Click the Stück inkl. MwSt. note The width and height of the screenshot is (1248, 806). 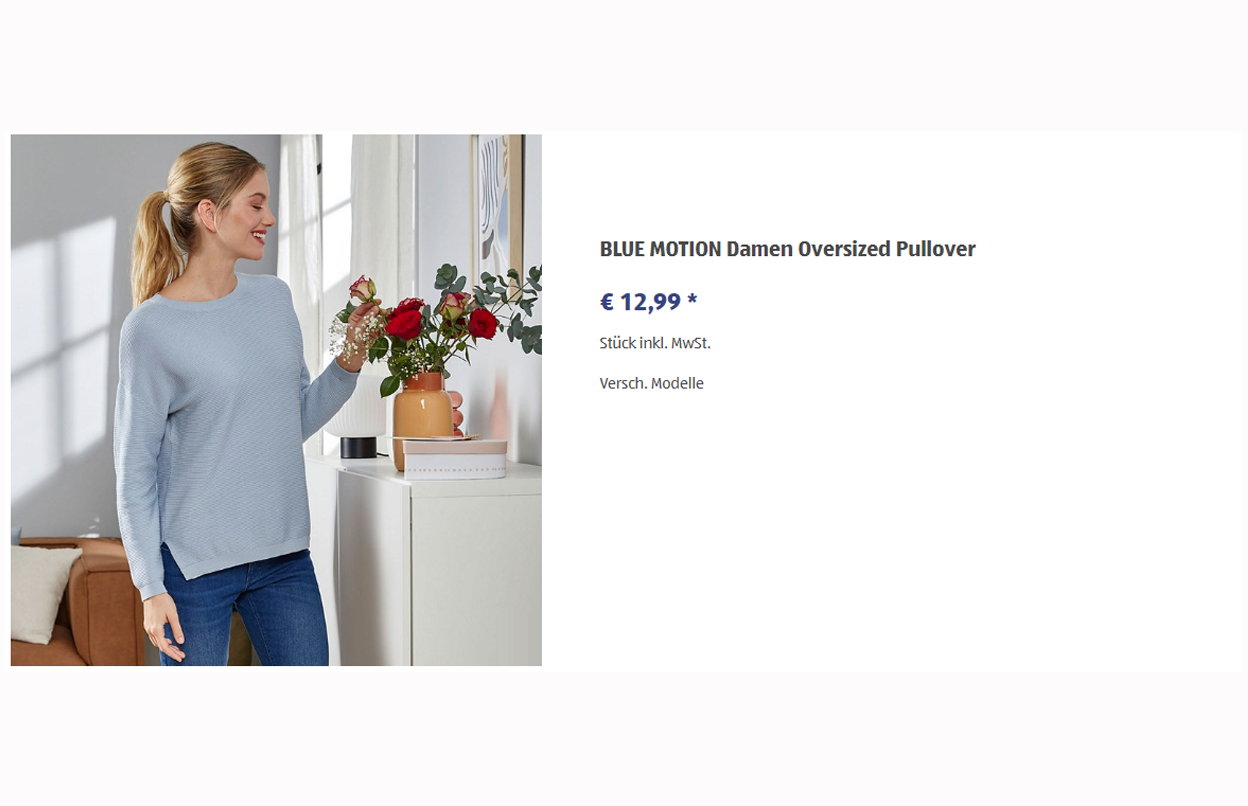(x=655, y=343)
